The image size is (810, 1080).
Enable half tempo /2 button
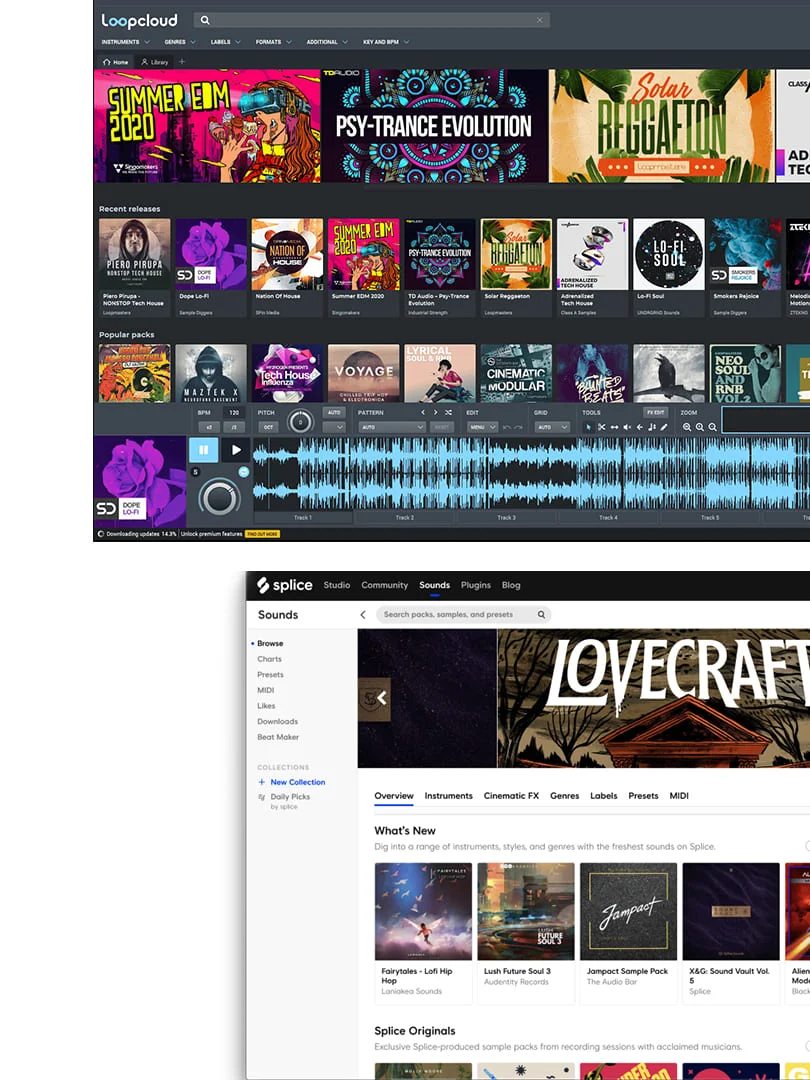(233, 427)
